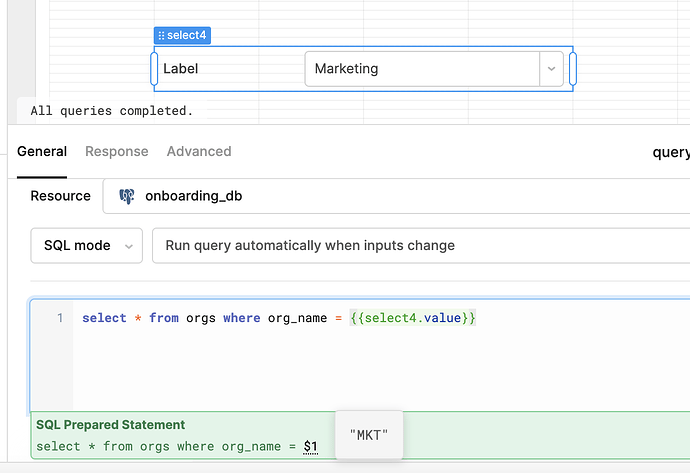The image size is (690, 473).
Task: Click the select4 drag handle icon
Action: 161,35
